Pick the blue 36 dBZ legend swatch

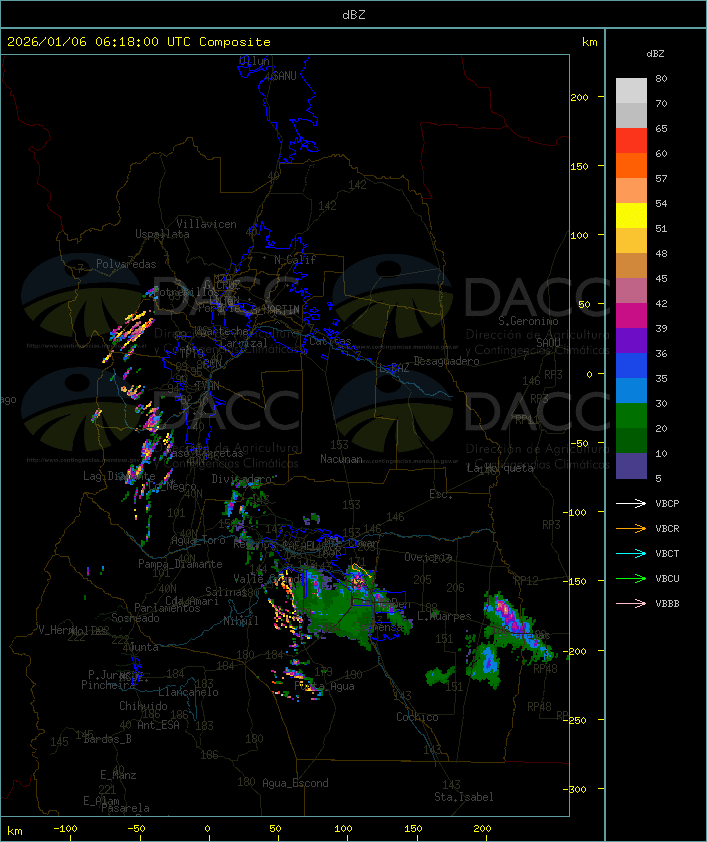coord(631,366)
